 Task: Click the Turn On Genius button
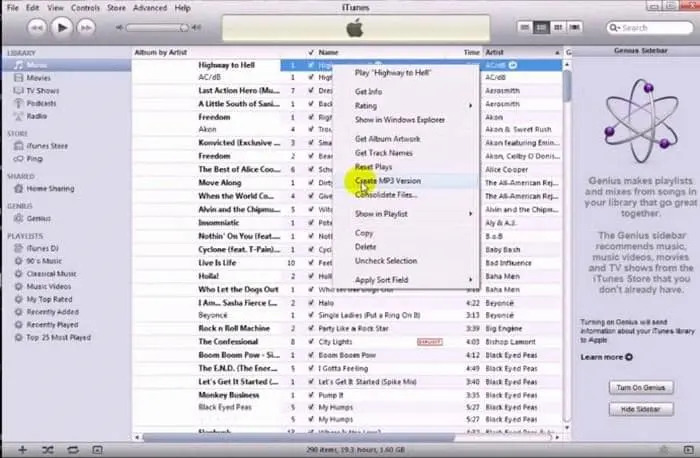[639, 387]
